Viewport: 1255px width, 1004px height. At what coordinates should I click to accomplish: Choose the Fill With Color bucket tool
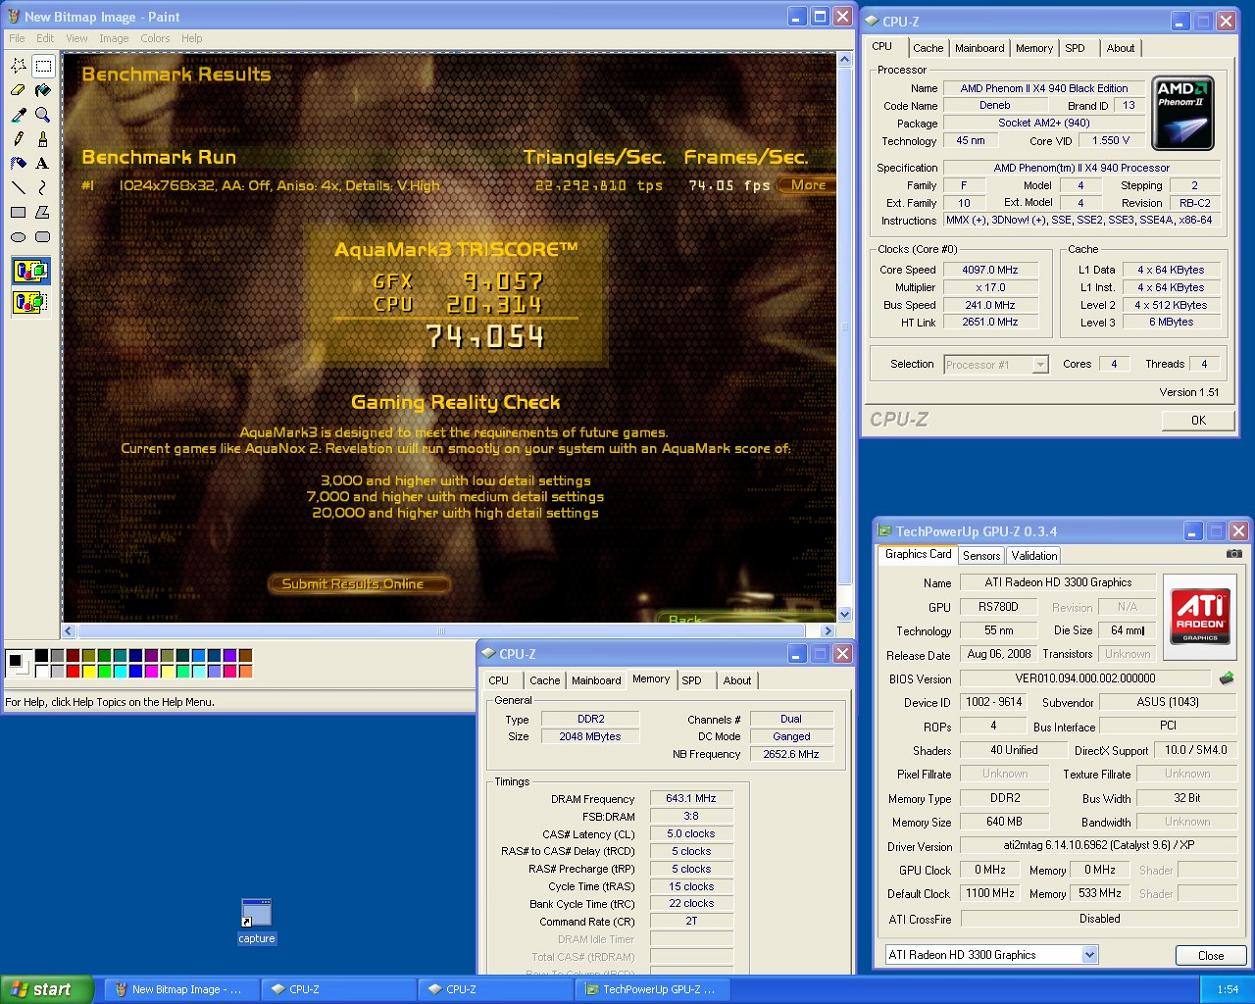43,90
